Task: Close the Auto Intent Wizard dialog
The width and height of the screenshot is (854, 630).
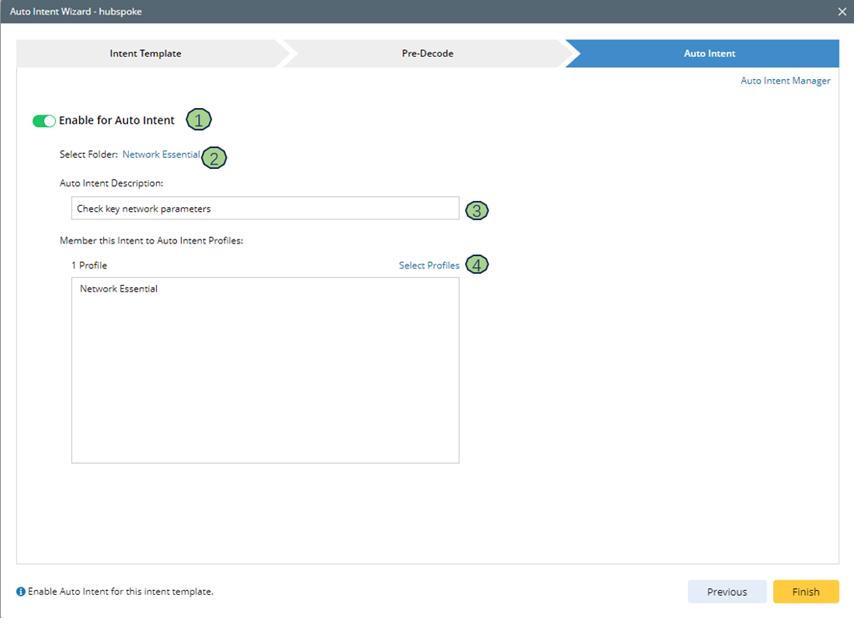Action: click(842, 11)
